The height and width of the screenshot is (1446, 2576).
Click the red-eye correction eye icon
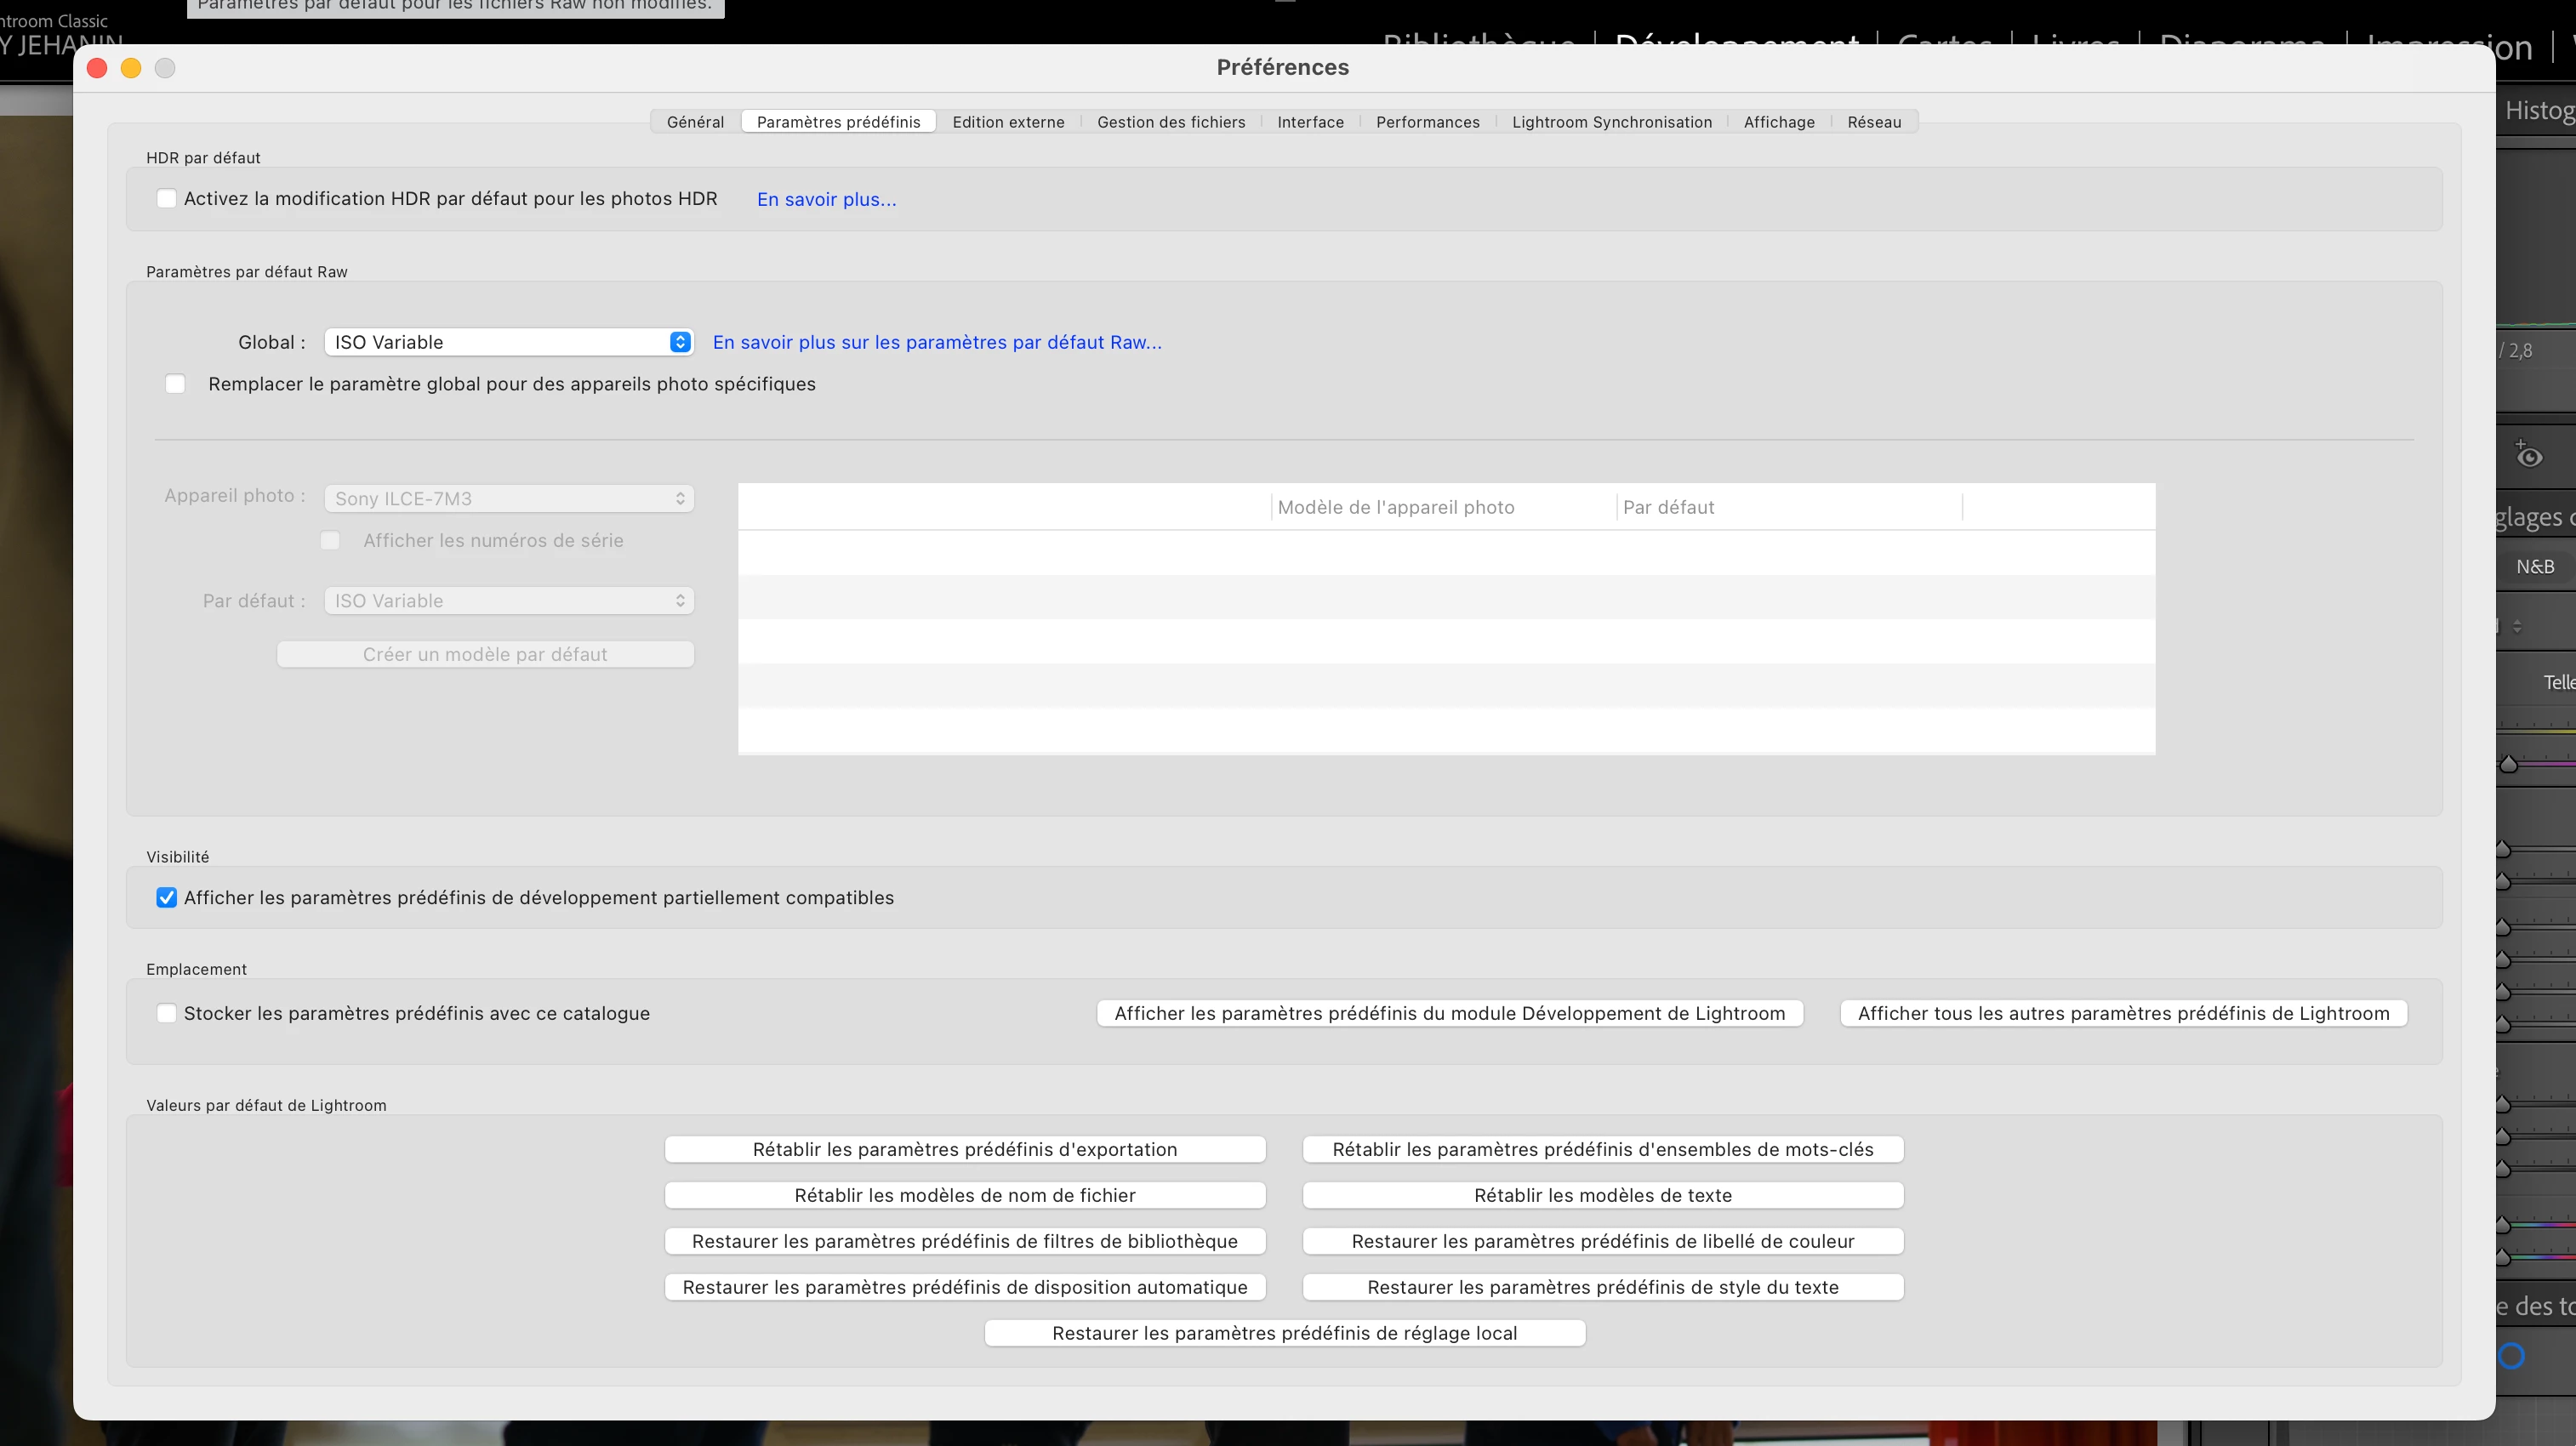2528,456
